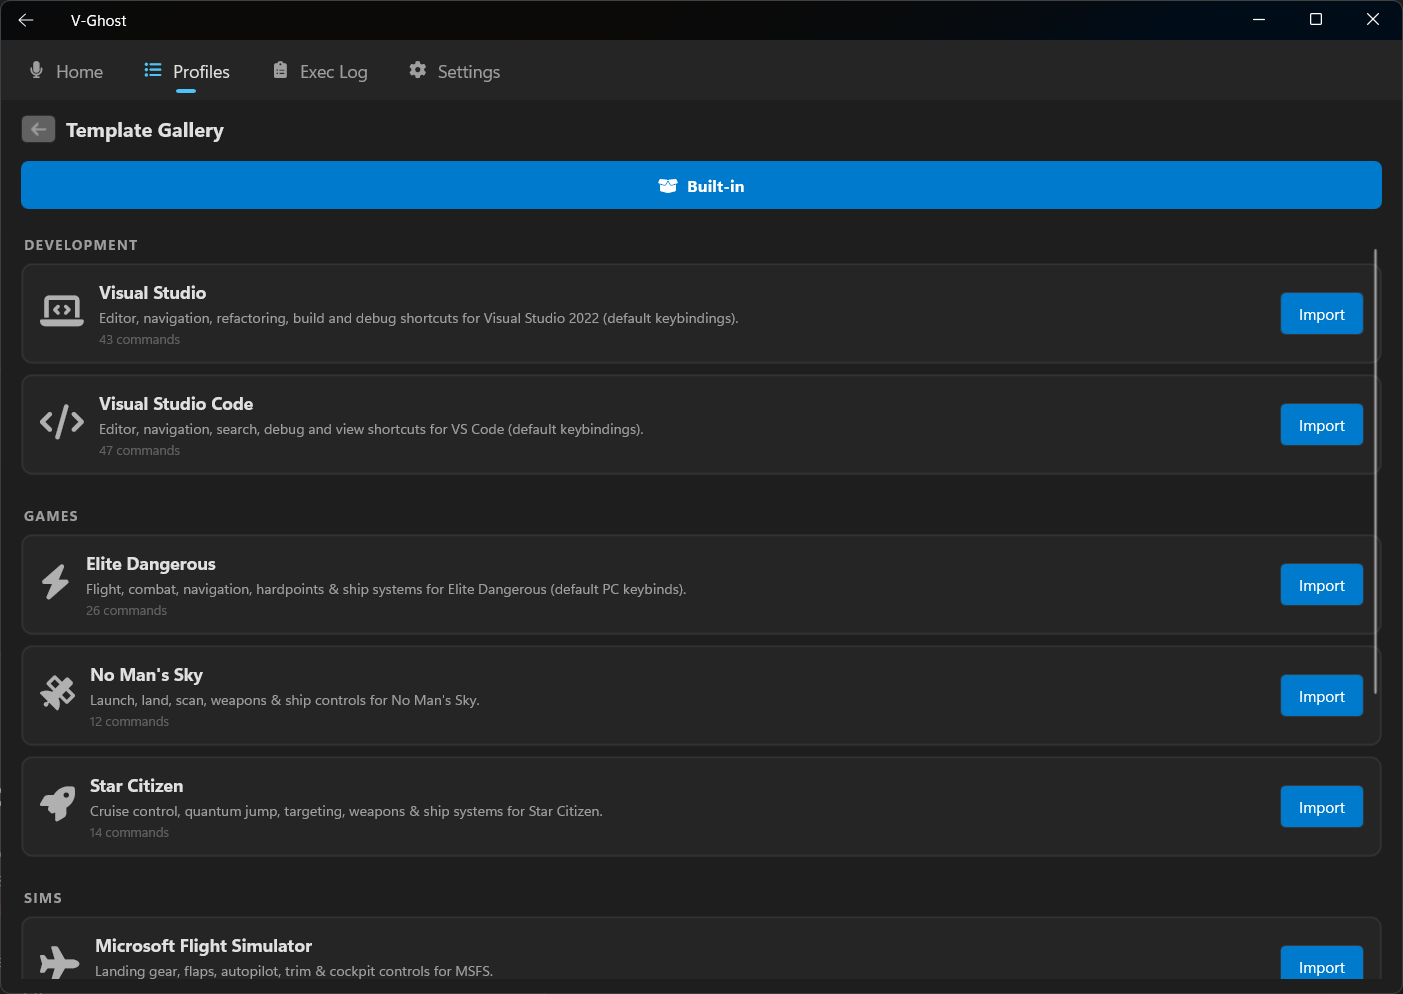Viewport: 1403px width, 994px height.
Task: Import the Visual Studio template
Action: [1321, 314]
